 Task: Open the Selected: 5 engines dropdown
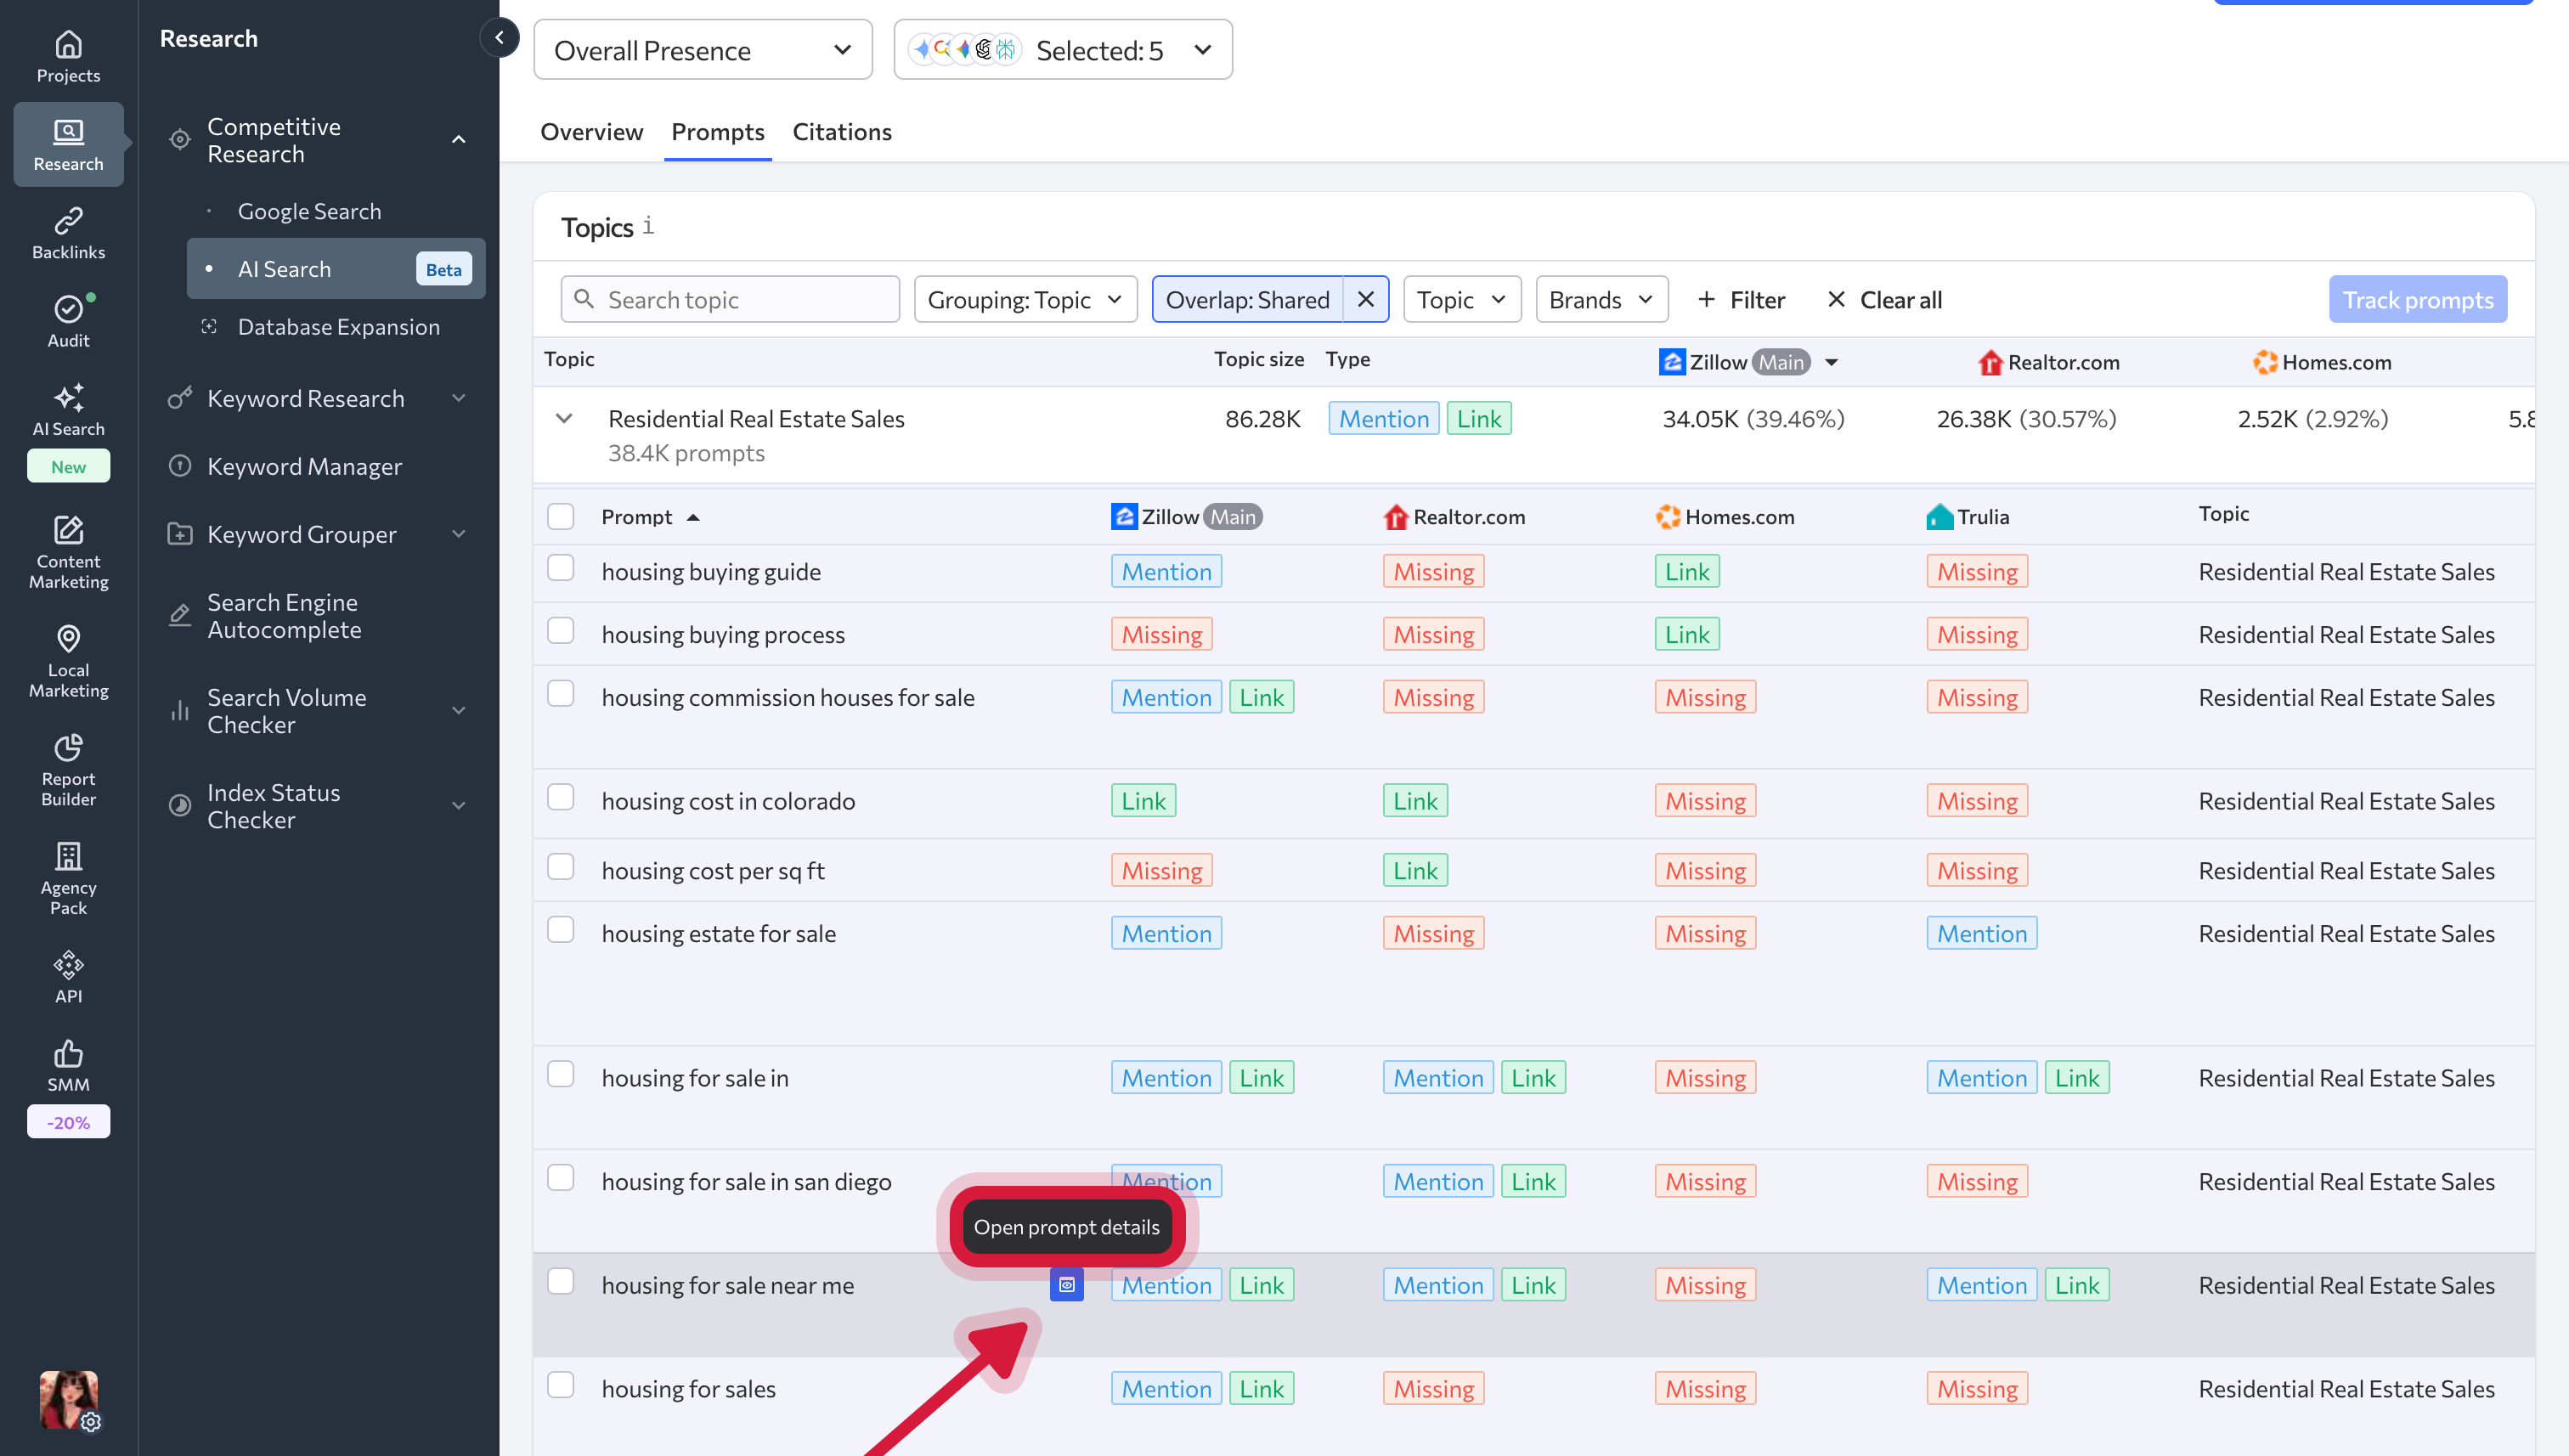pos(1063,50)
